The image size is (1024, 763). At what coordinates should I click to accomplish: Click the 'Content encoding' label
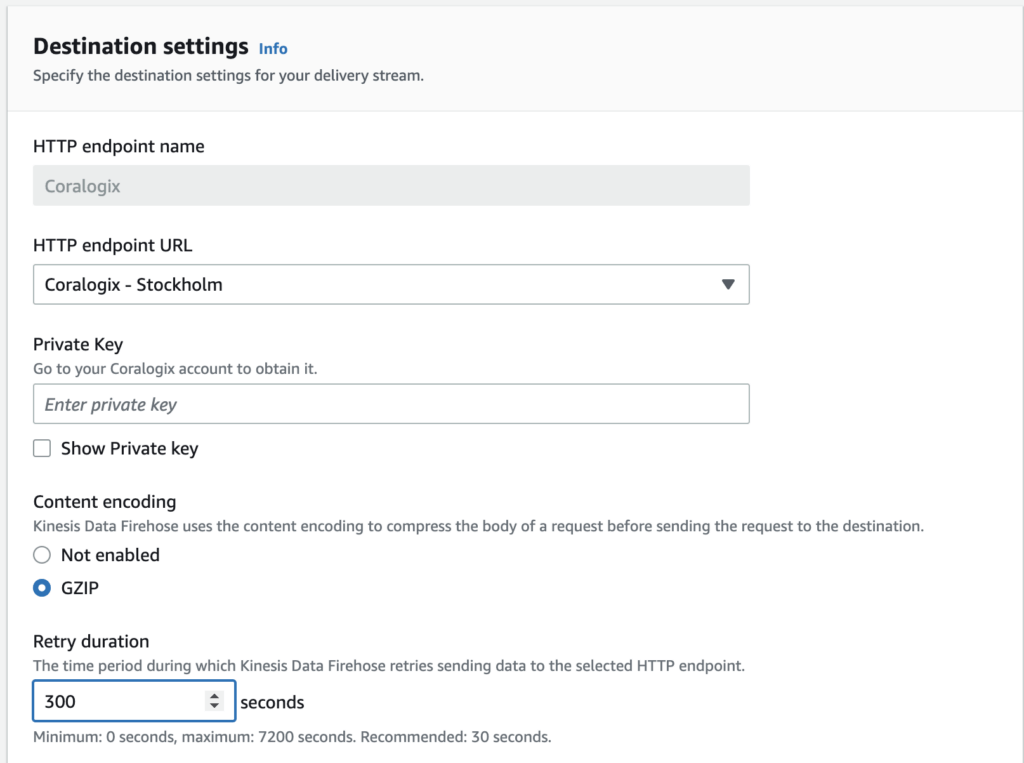coord(104,502)
